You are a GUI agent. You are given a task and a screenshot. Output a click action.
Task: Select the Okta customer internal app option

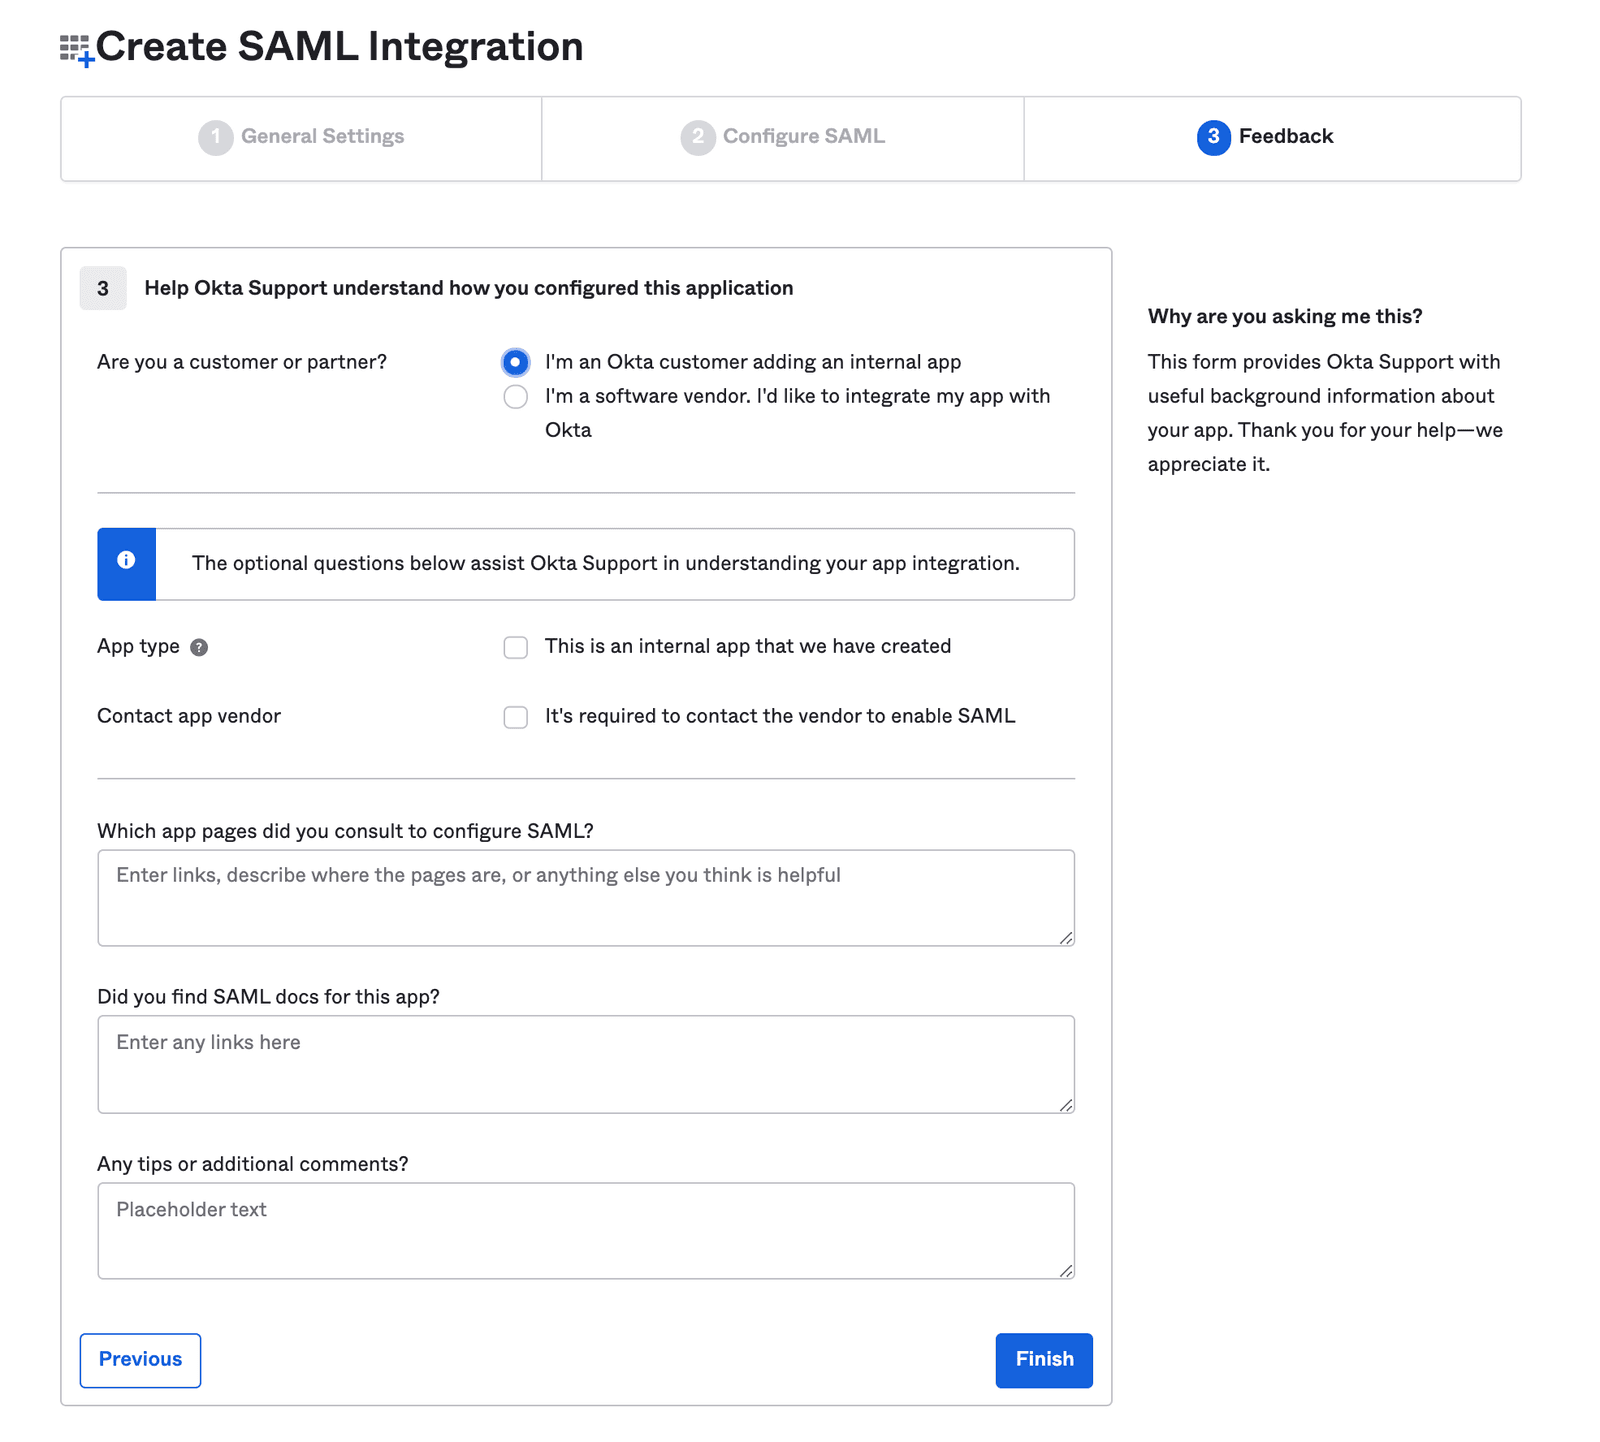[x=515, y=362]
